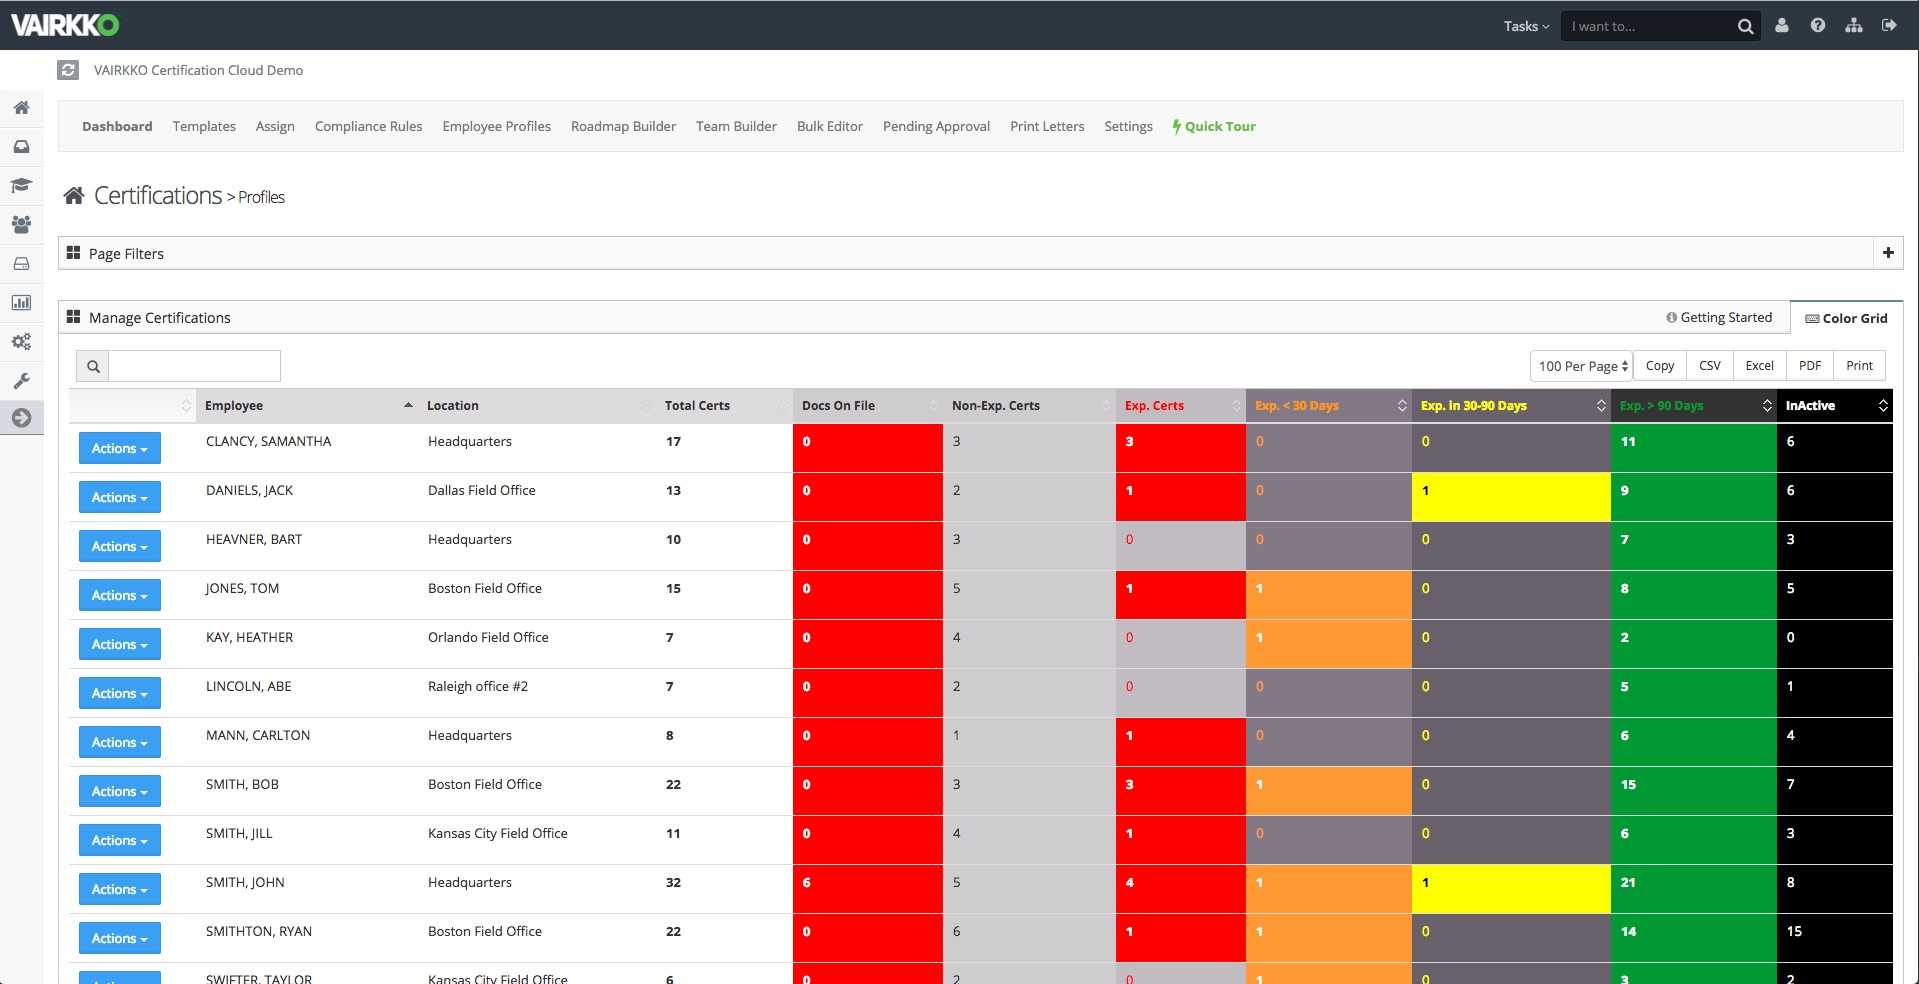Click the logout icon in top bar

point(1889,26)
